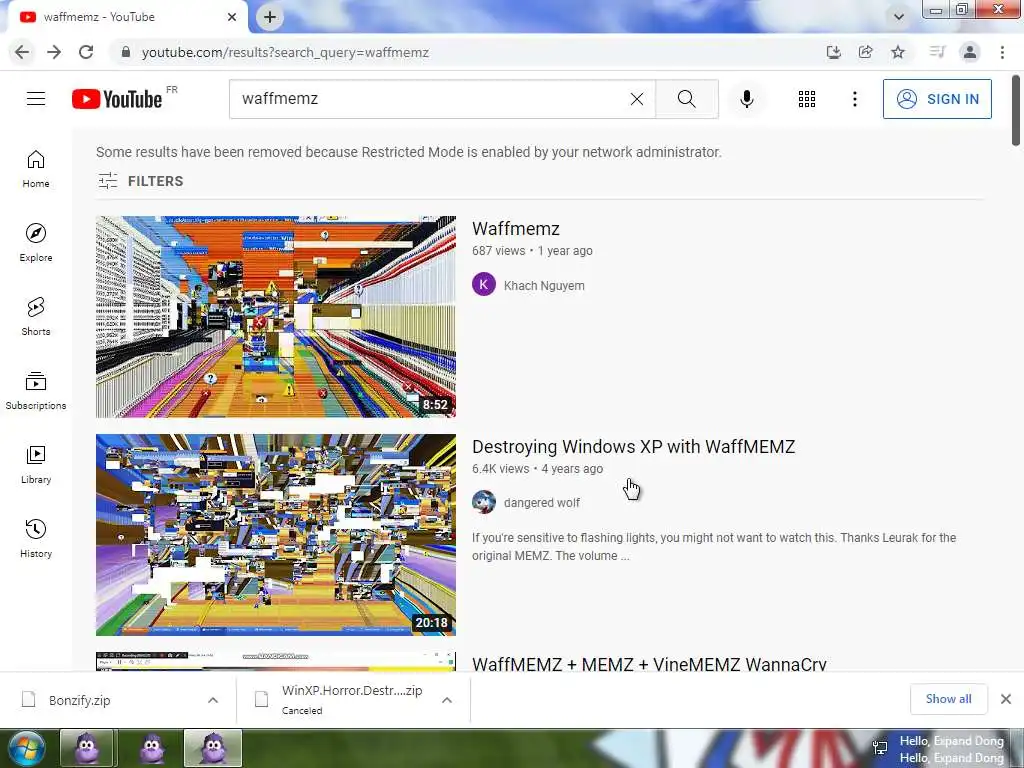This screenshot has width=1024, height=768.
Task: Visit the Khach Nguyem channel name
Action: [x=544, y=285]
